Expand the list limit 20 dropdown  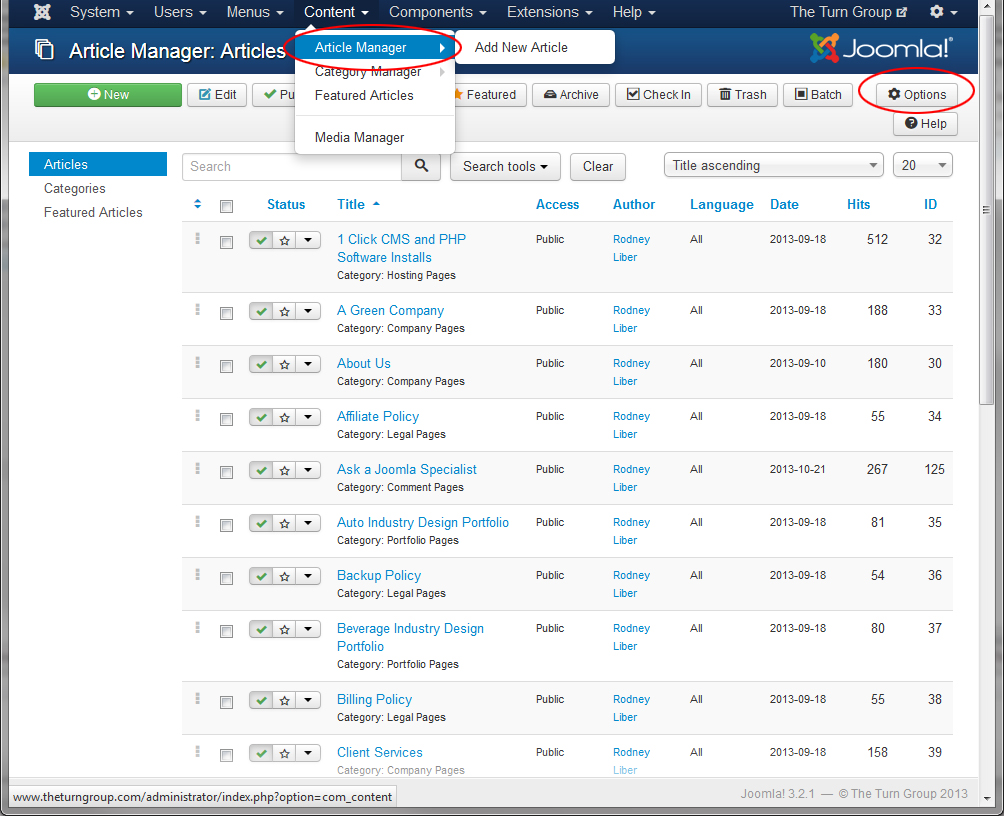tap(922, 165)
